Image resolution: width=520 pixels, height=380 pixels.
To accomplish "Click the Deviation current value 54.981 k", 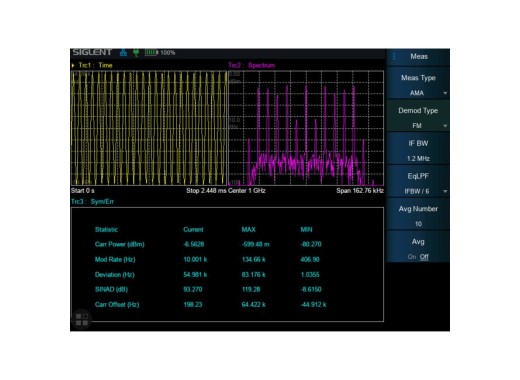I will point(195,275).
